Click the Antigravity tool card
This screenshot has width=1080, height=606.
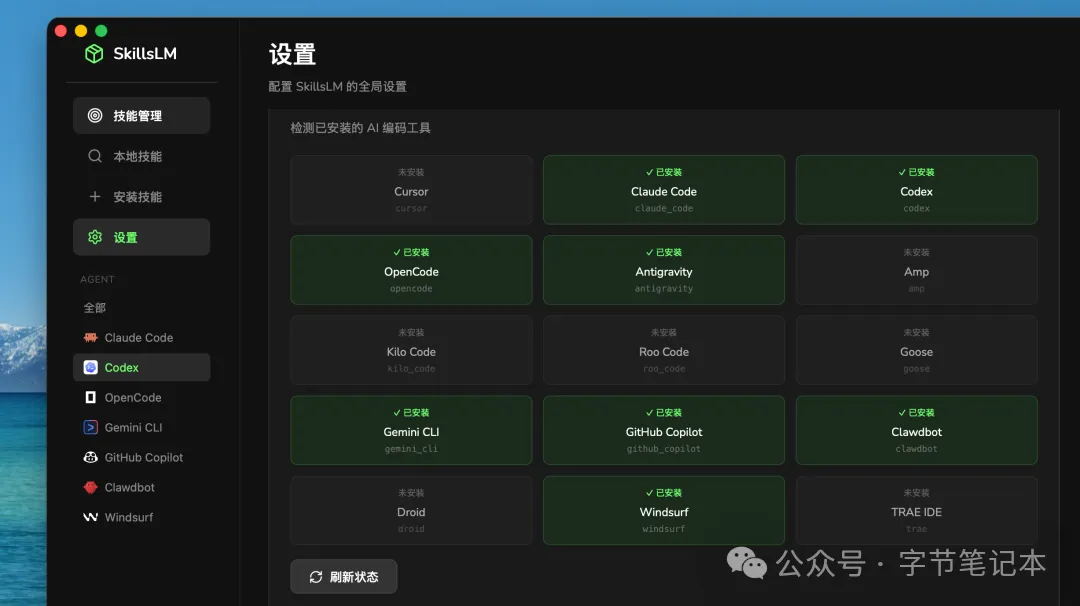663,270
